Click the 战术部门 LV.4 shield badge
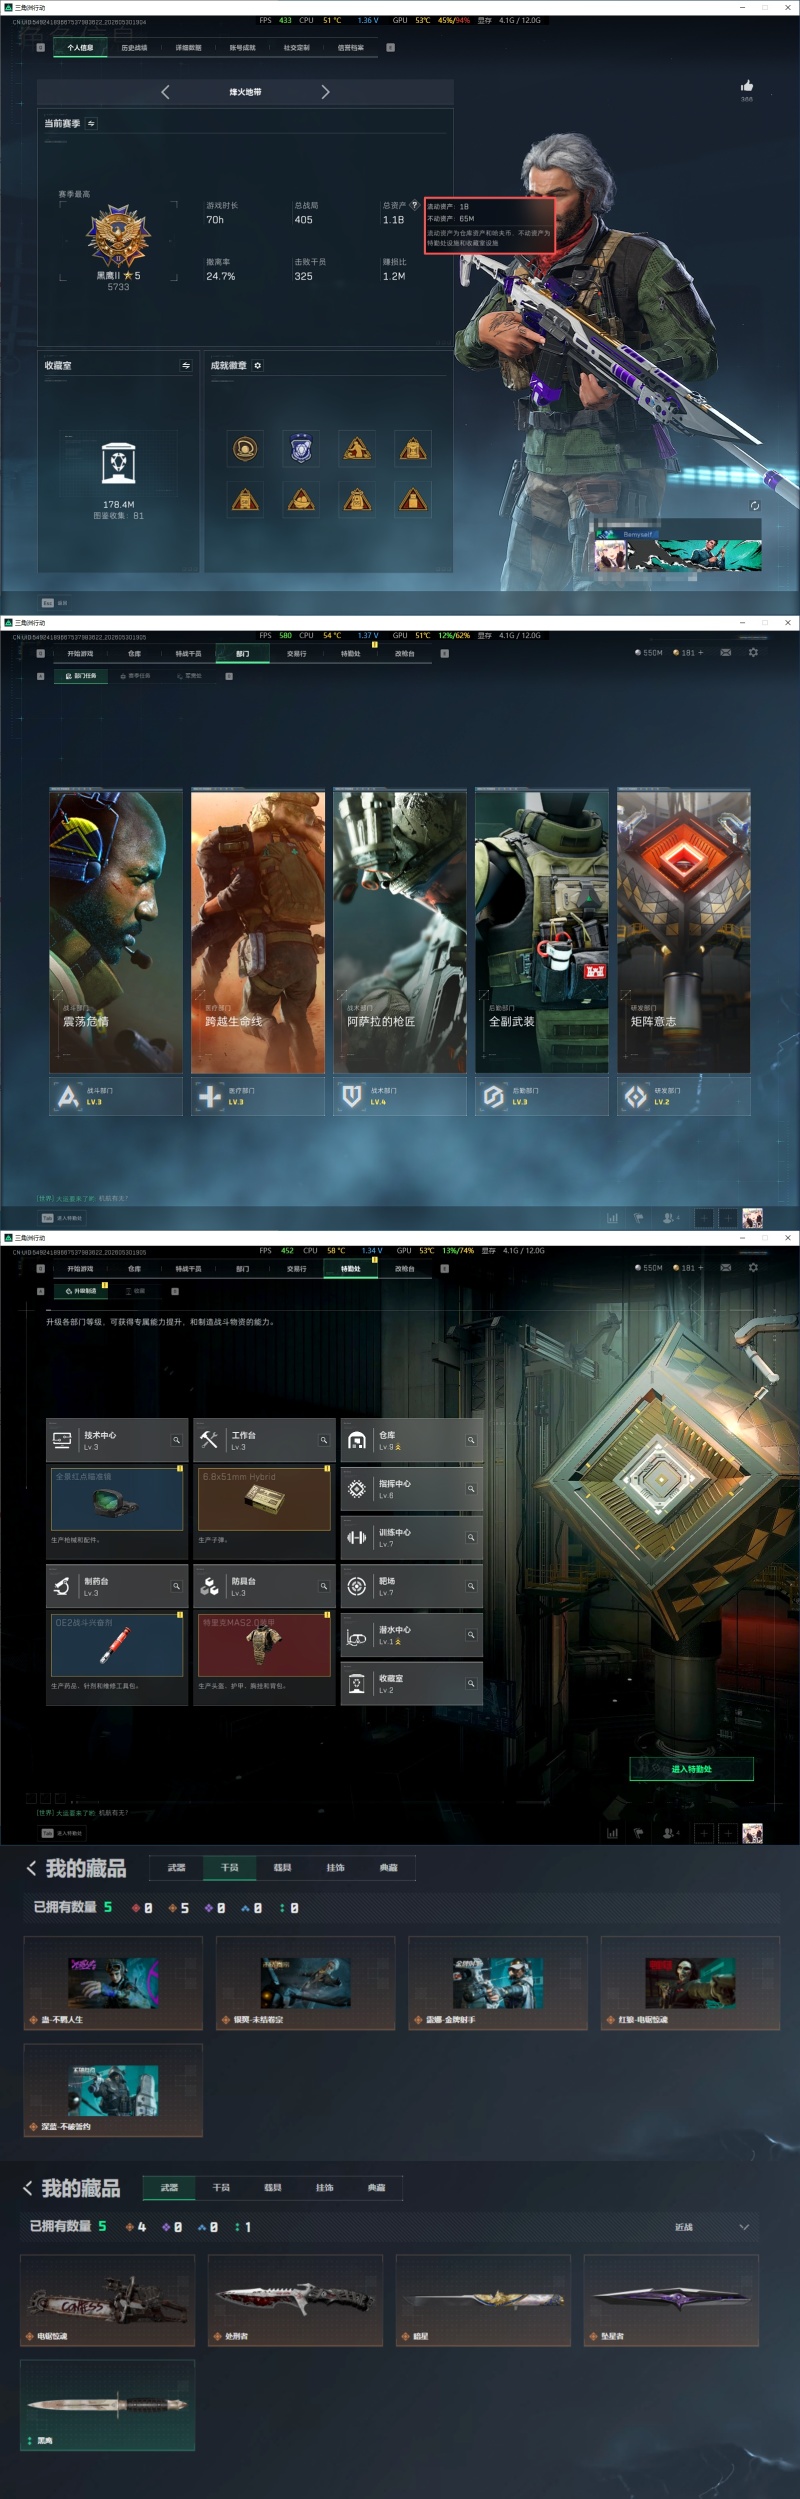The height and width of the screenshot is (2499, 800). (400, 1096)
